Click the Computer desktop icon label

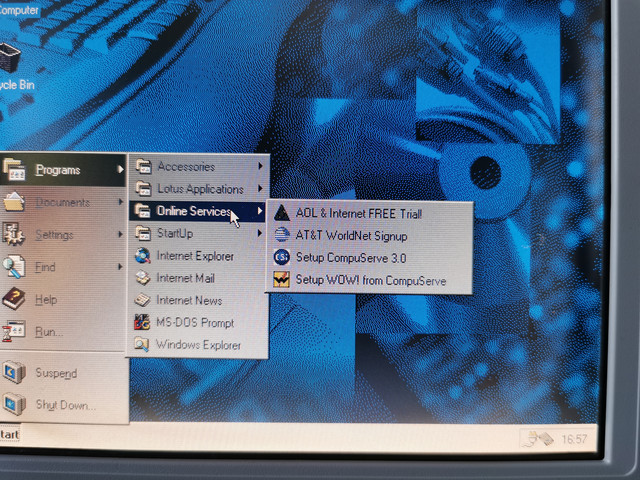coord(19,10)
